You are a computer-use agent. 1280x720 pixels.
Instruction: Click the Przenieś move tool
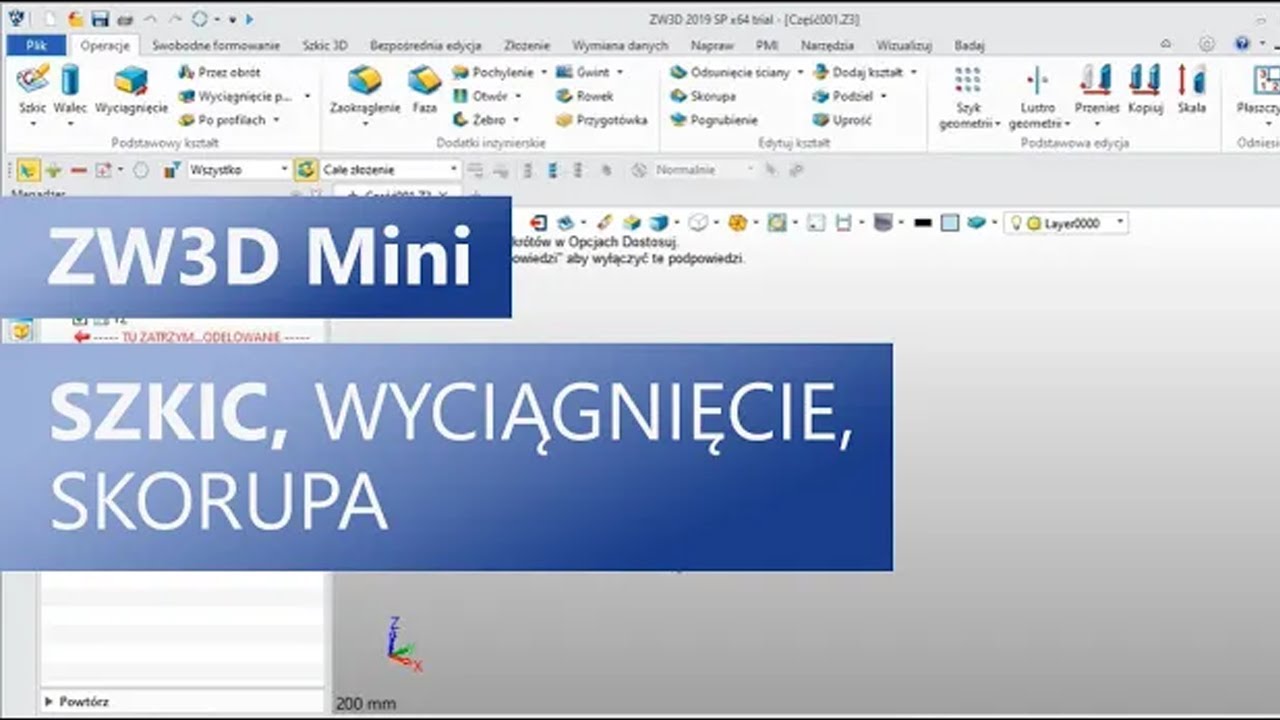tap(1097, 90)
